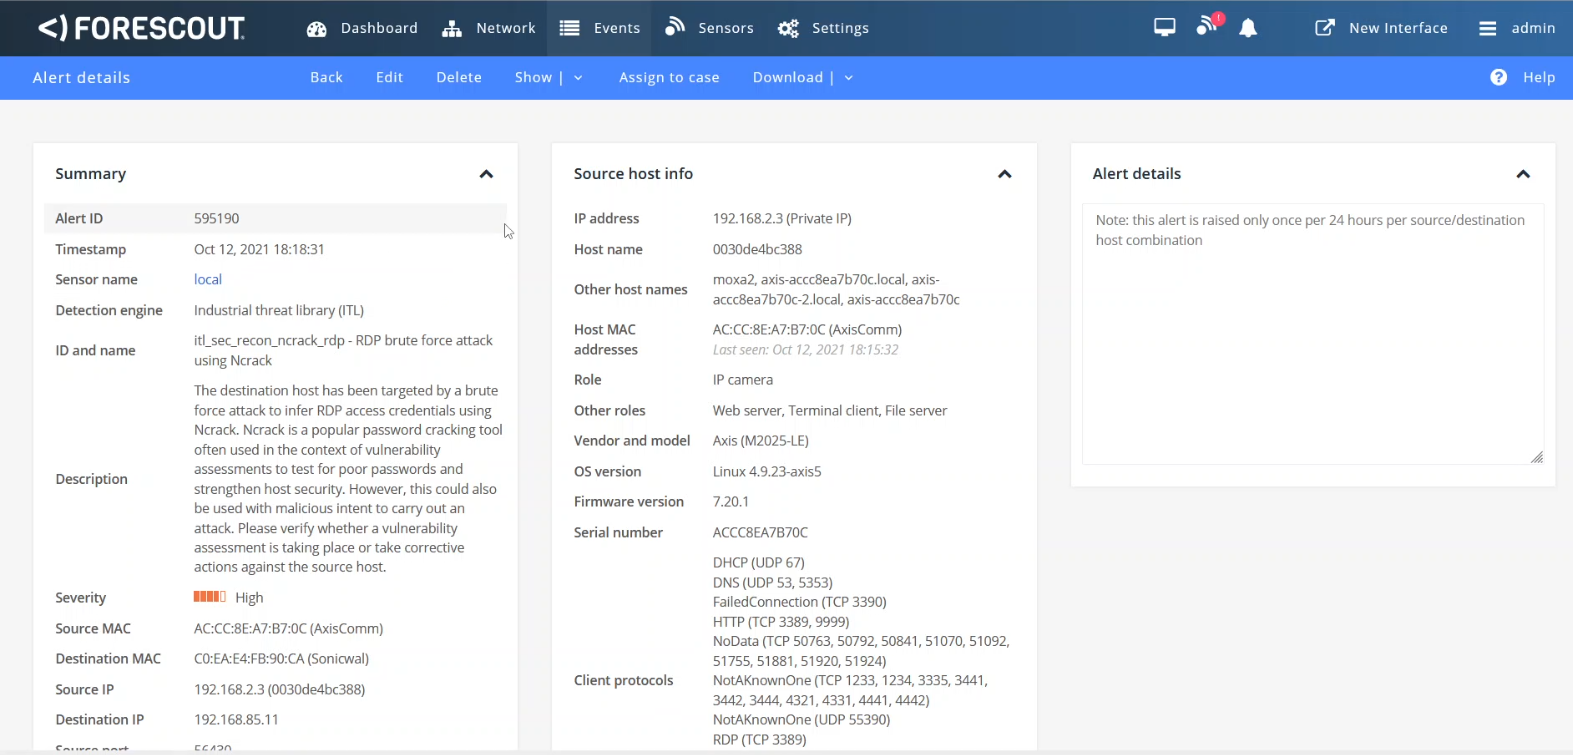Open the Settings menu
The width and height of the screenshot is (1573, 755).
[x=823, y=28]
